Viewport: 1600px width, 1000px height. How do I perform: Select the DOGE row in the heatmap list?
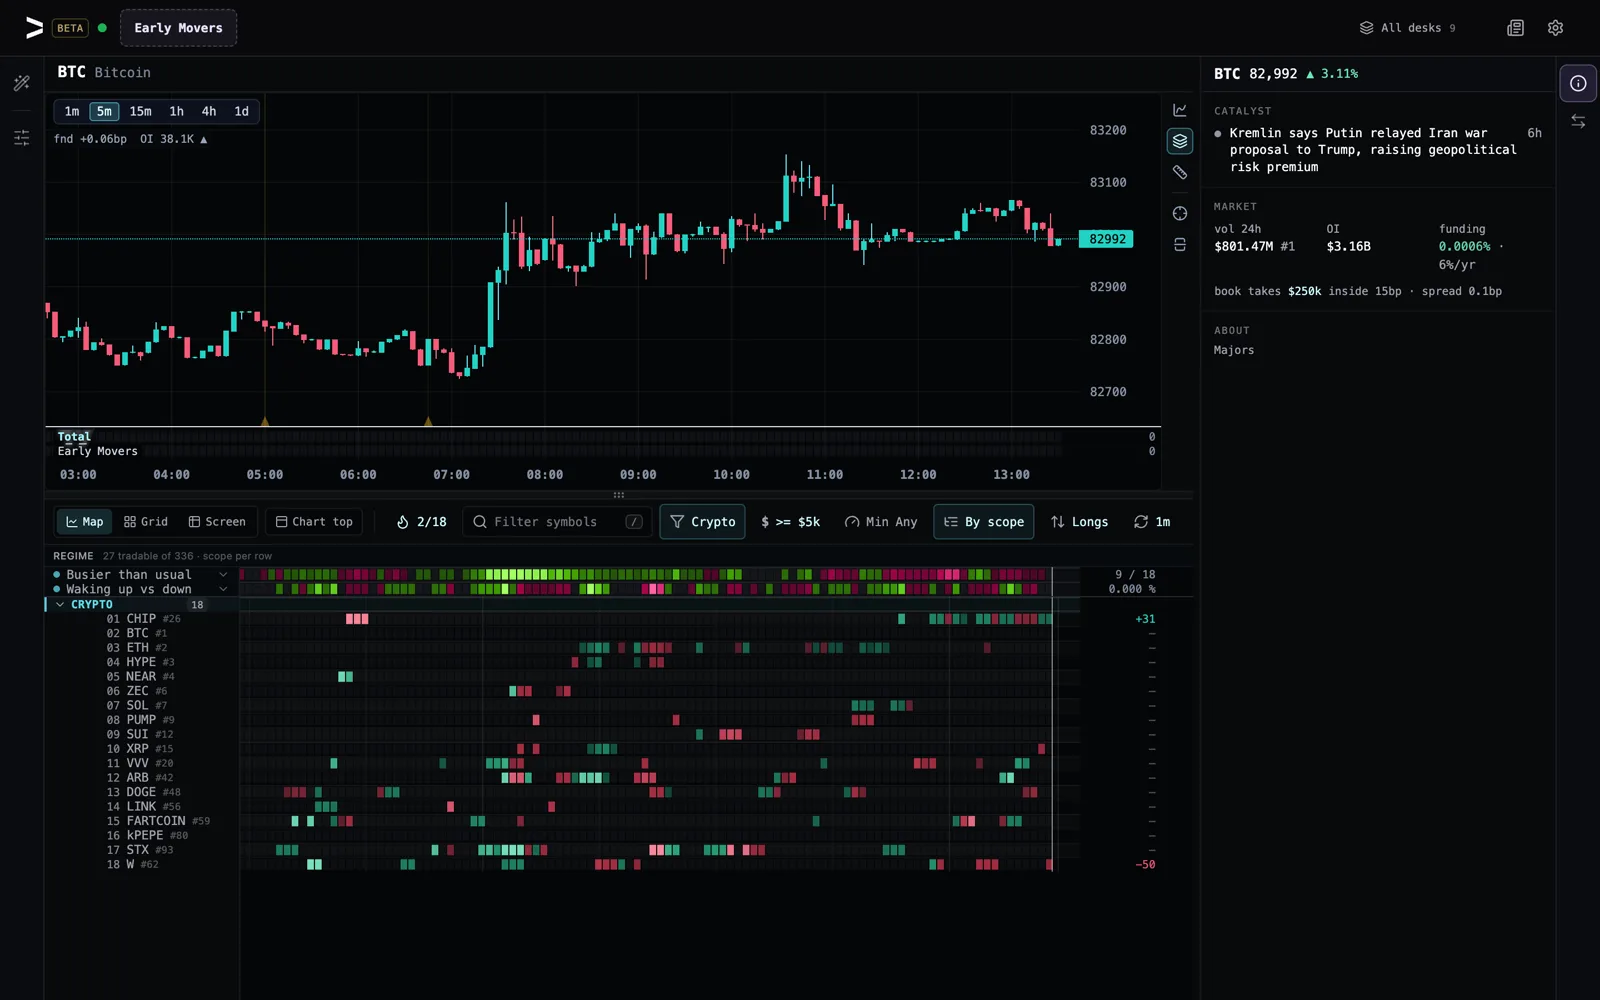(141, 792)
